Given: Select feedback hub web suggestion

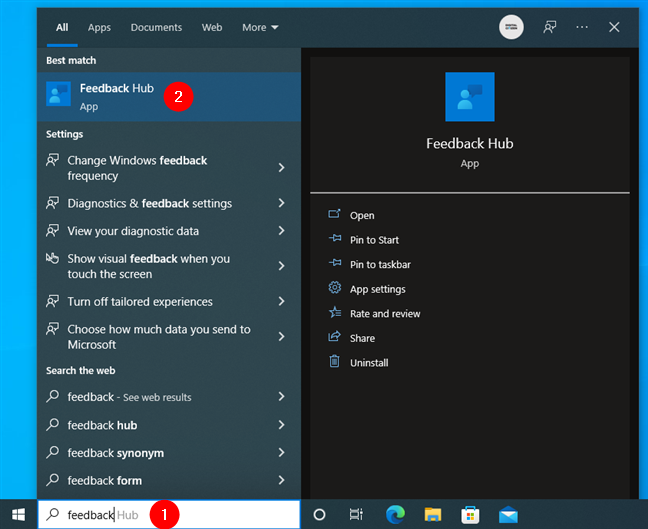Looking at the screenshot, I should [x=169, y=425].
